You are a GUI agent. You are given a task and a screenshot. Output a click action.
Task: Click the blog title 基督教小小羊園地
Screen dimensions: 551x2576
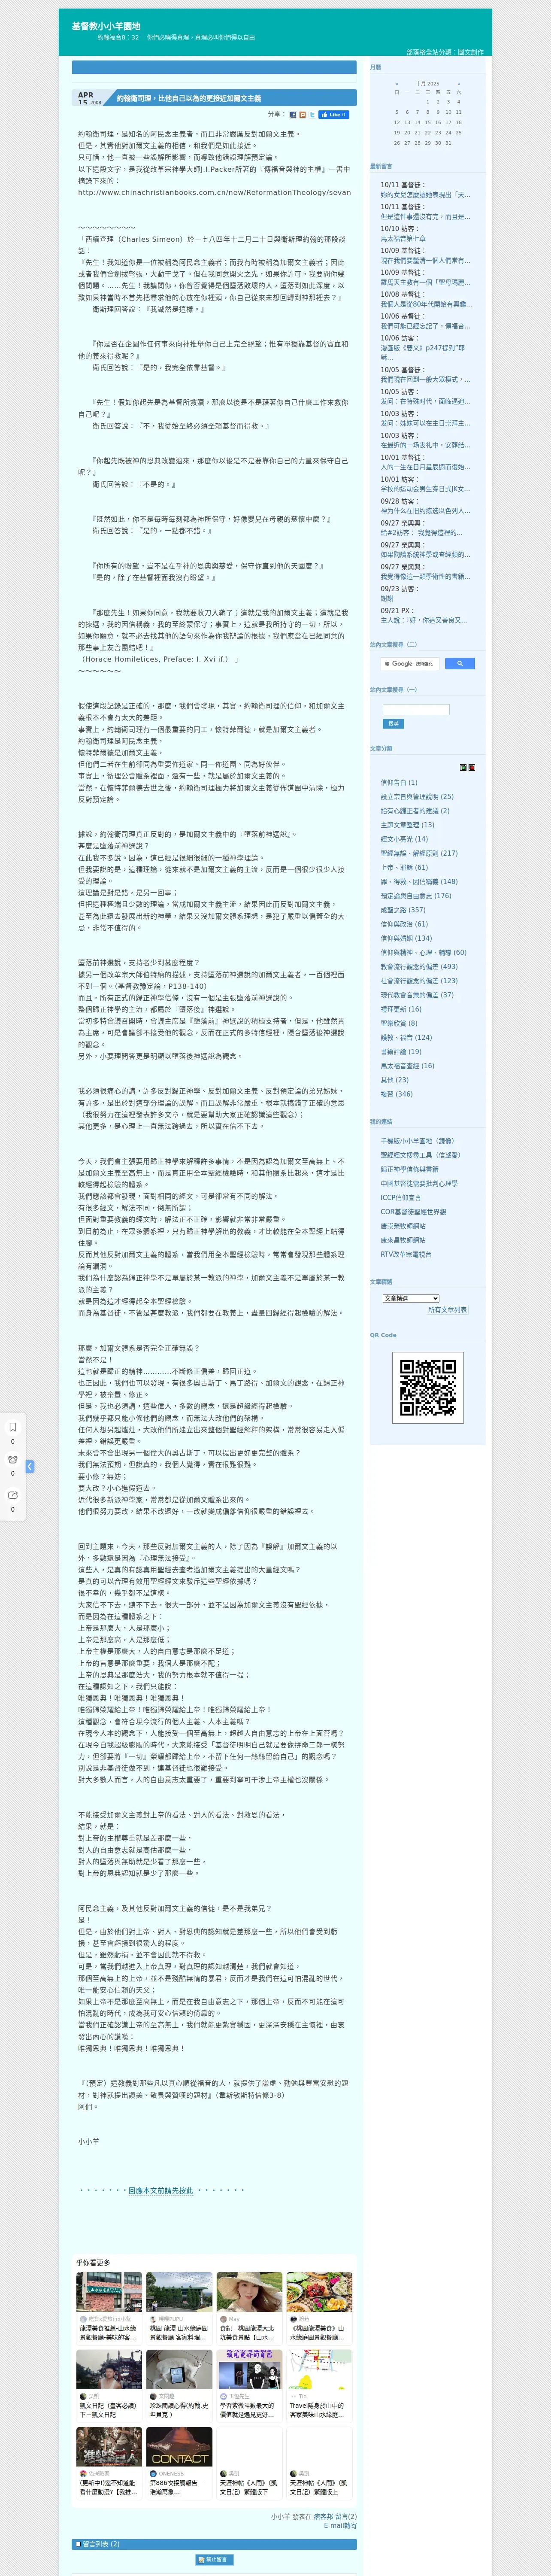(106, 26)
